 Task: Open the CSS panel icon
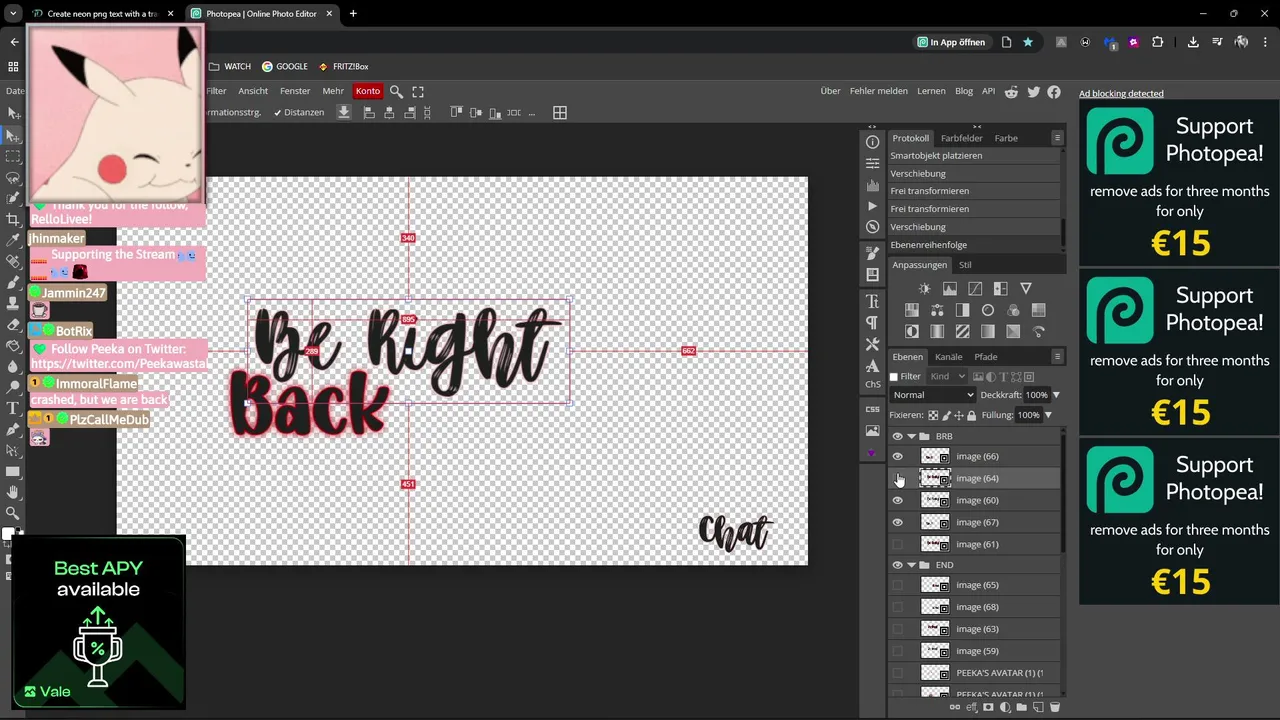[x=872, y=409]
